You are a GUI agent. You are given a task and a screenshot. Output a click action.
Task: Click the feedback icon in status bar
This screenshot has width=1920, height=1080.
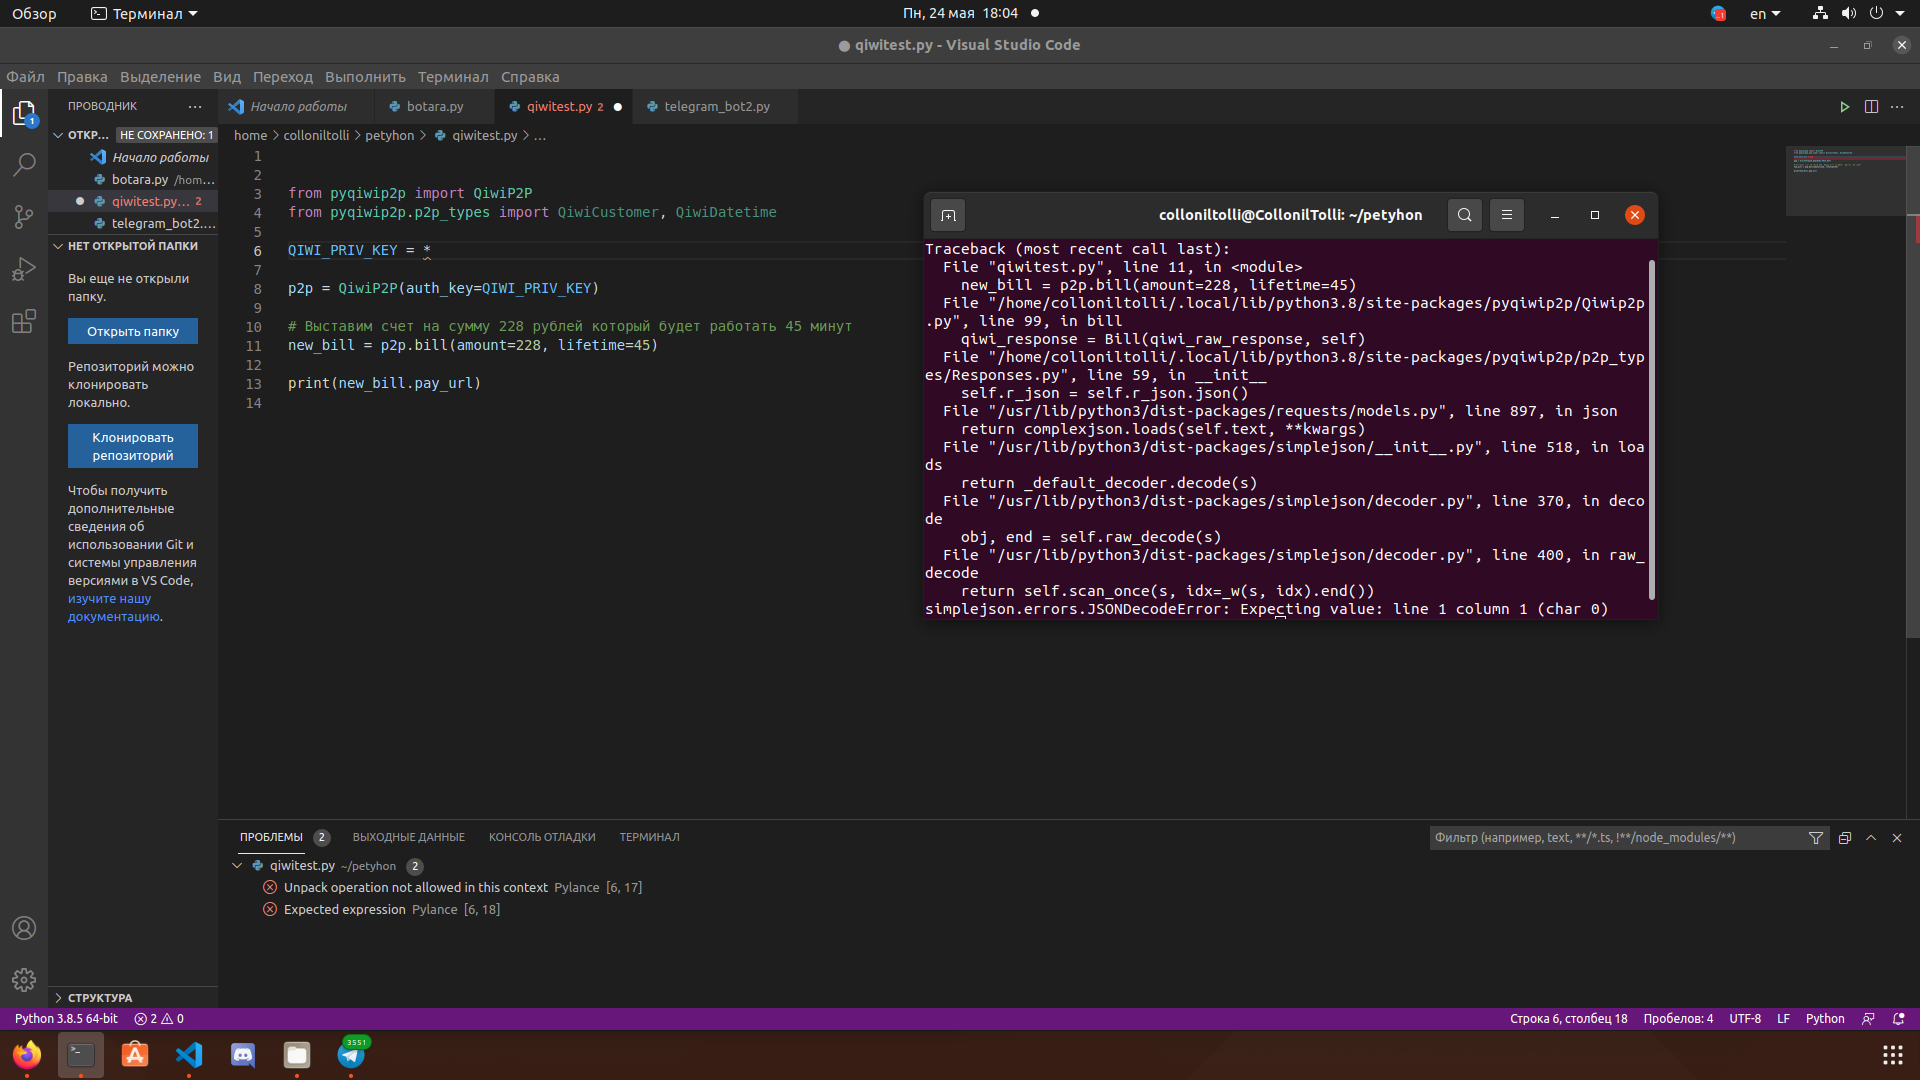tap(1868, 1019)
